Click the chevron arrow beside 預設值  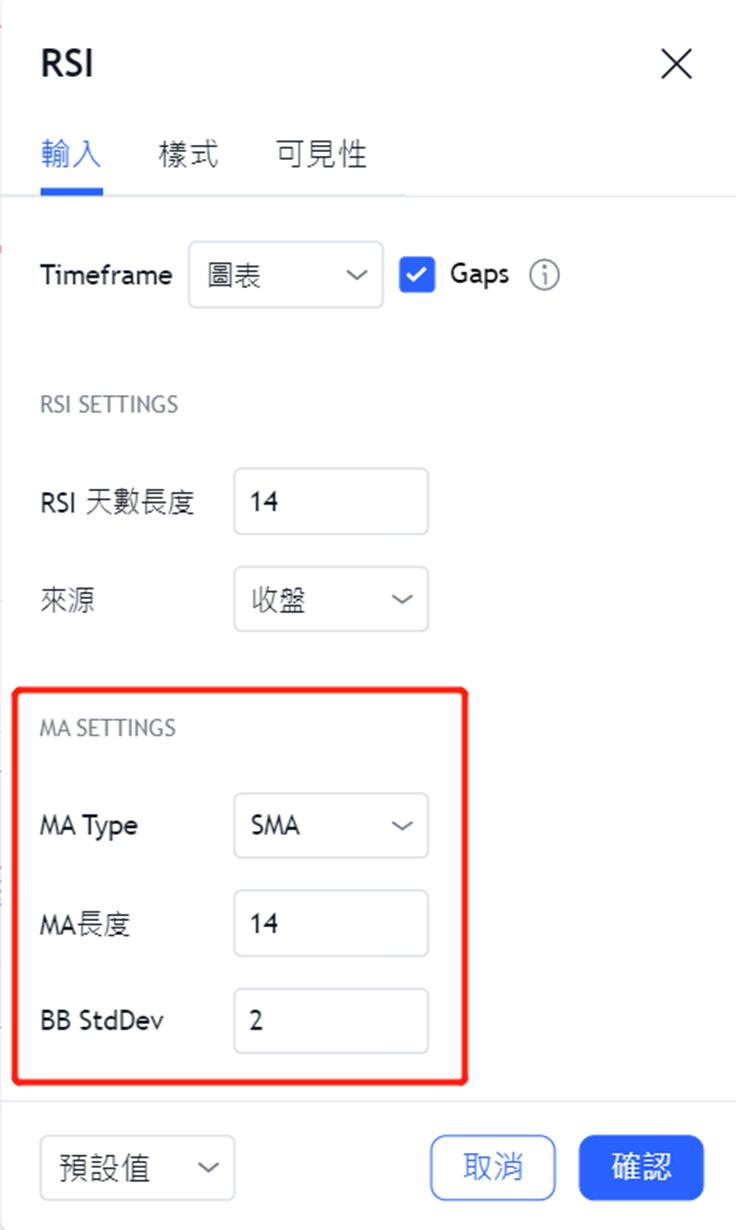tap(208, 1167)
